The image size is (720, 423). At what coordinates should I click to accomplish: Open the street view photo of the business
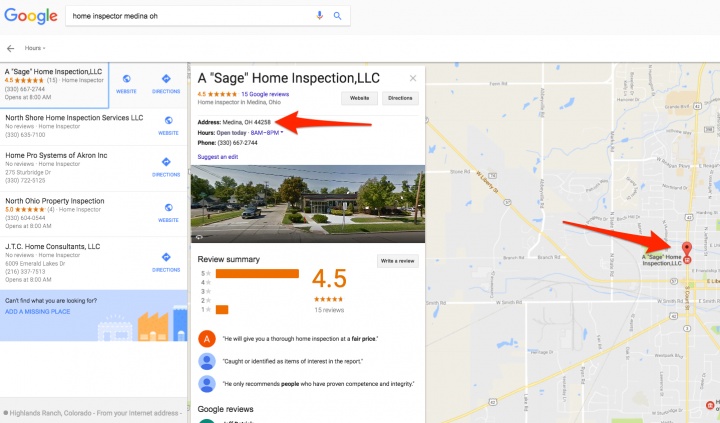308,203
